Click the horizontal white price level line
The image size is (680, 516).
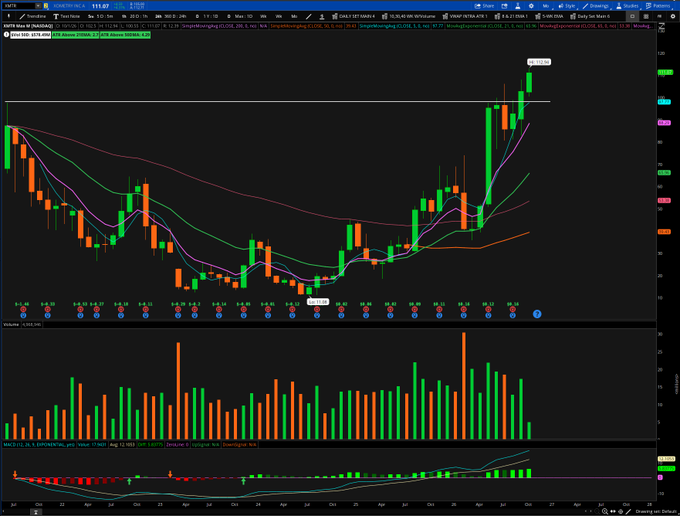278,101
